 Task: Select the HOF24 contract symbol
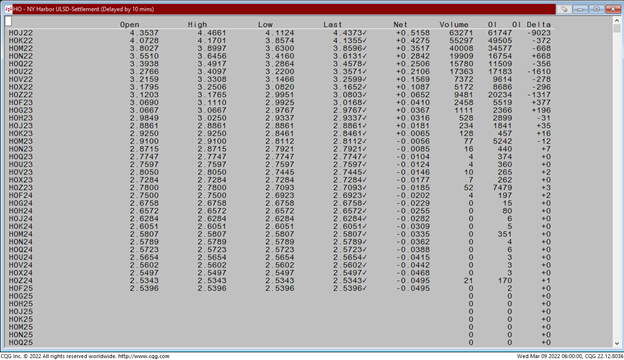[x=21, y=195]
